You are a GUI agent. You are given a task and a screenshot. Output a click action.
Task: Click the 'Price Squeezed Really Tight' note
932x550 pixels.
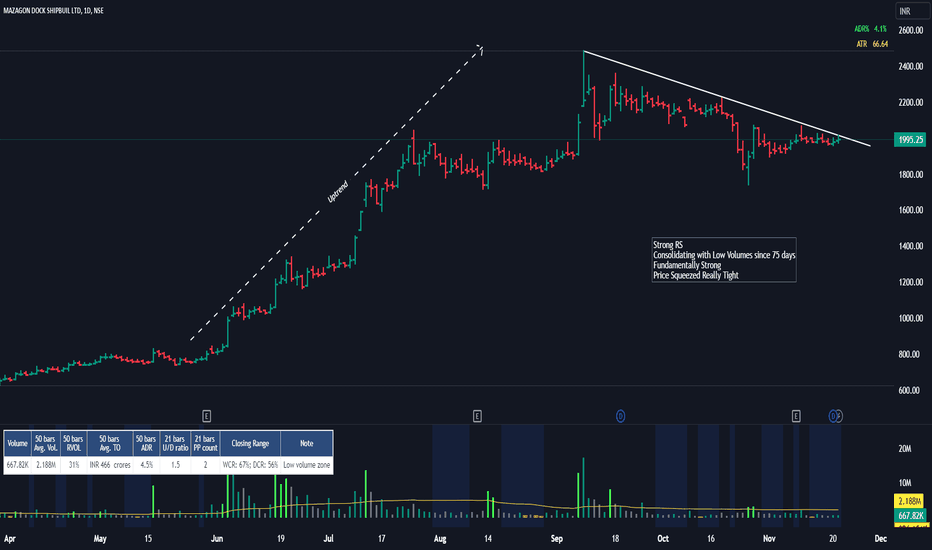695,275
